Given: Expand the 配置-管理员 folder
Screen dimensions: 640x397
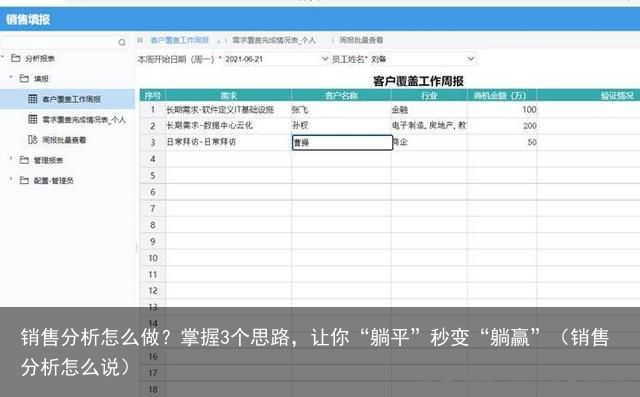Looking at the screenshot, I should [x=11, y=180].
